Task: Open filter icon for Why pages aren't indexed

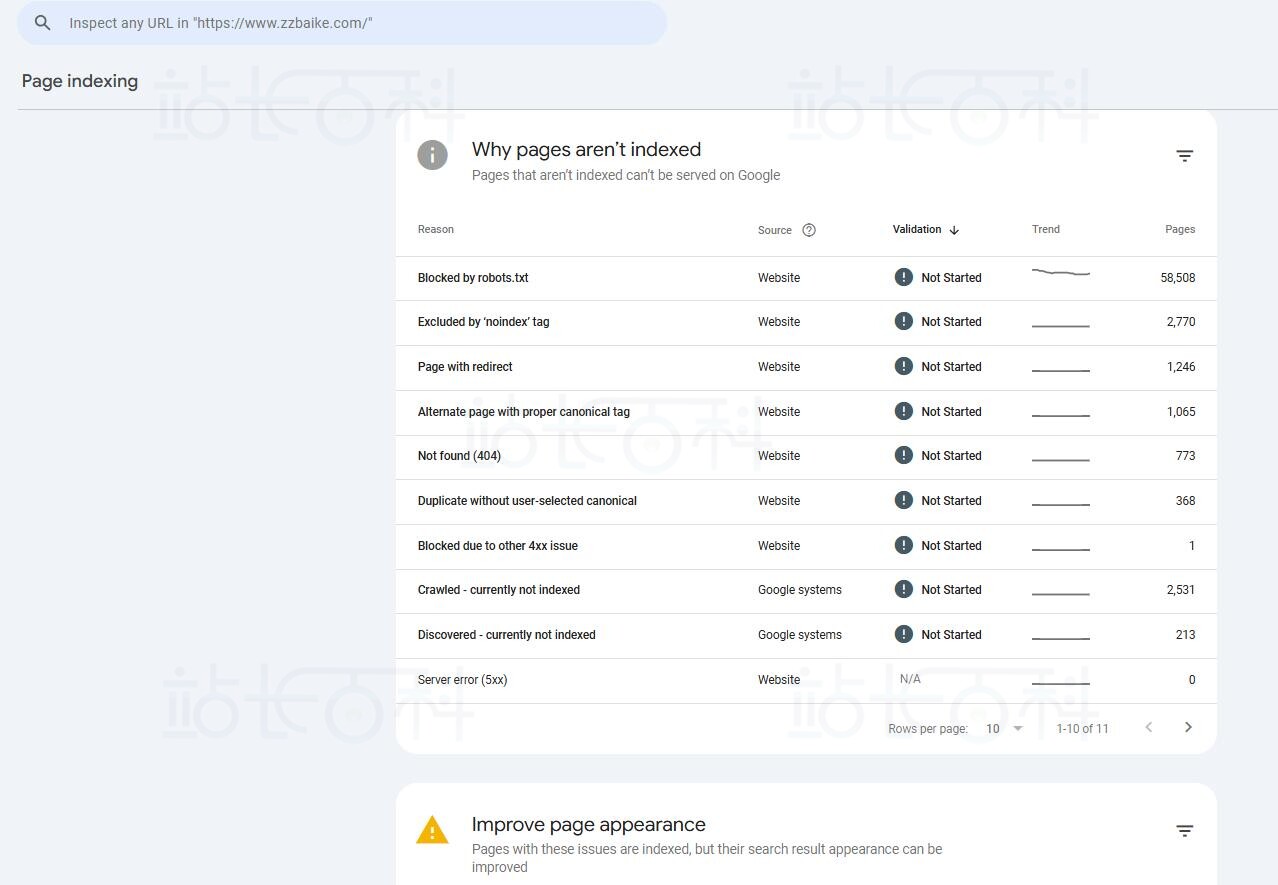Action: point(1184,156)
